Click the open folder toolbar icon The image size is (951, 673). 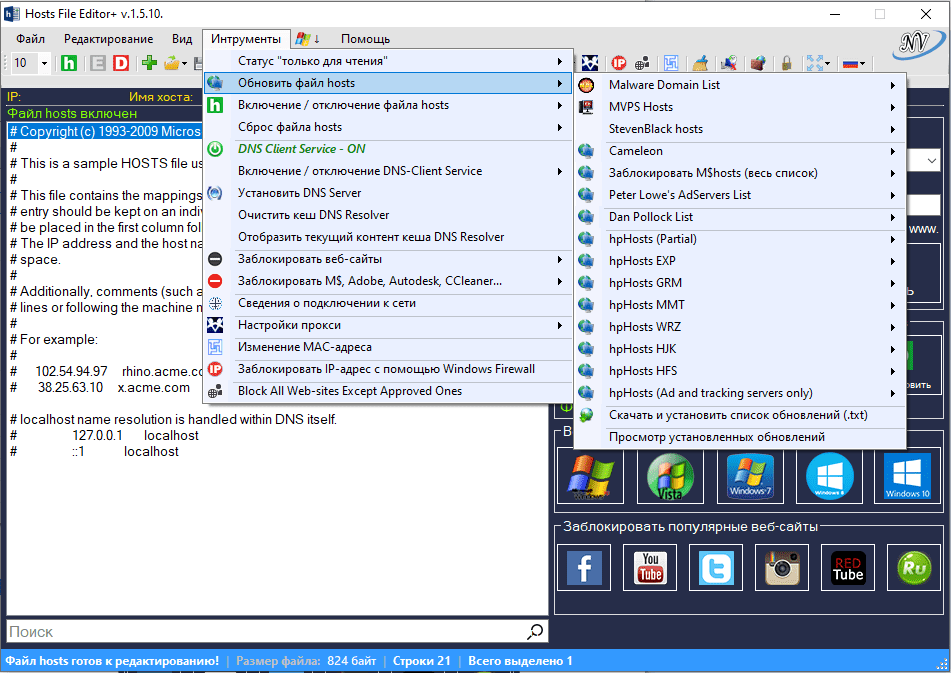pos(172,63)
